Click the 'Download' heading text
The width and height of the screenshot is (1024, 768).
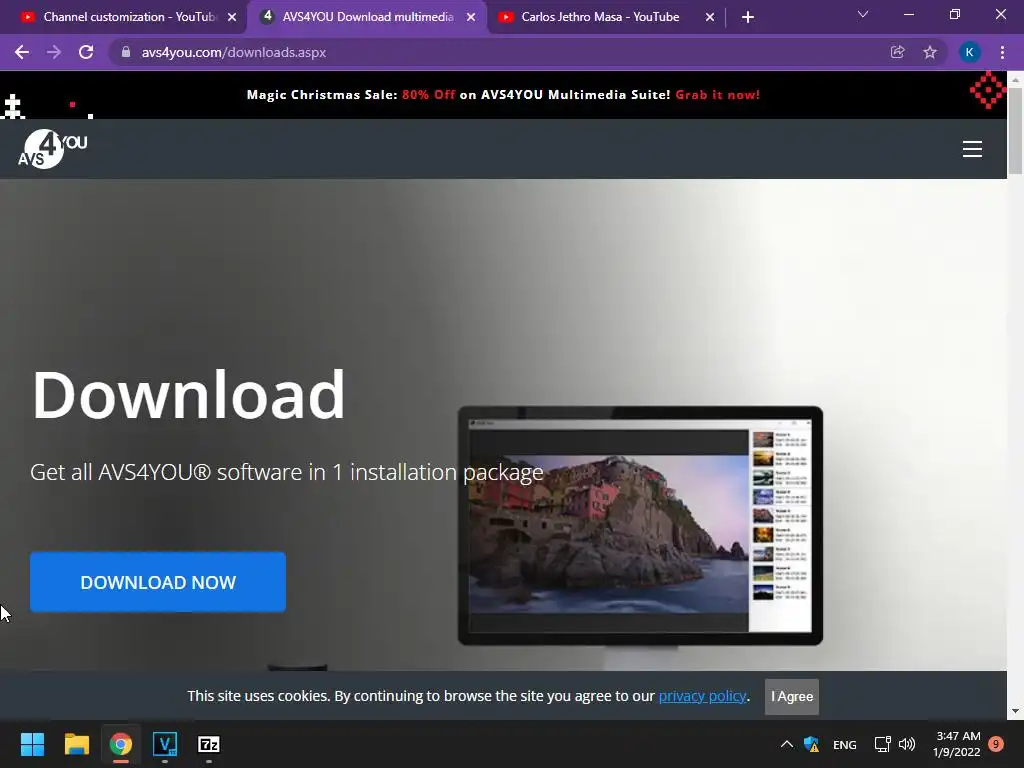coord(188,394)
